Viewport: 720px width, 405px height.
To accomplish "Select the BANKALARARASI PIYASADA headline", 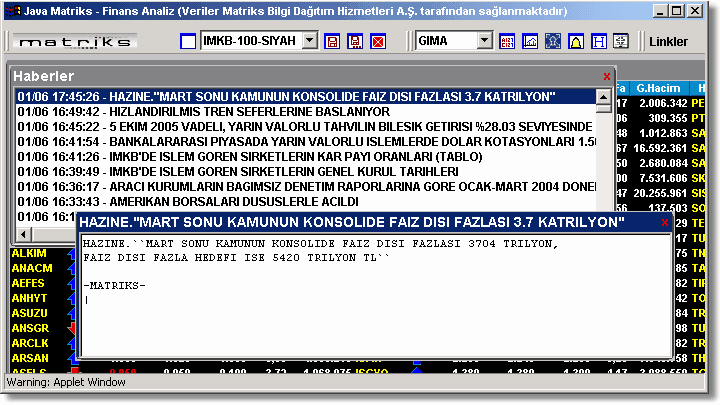I will (305, 141).
